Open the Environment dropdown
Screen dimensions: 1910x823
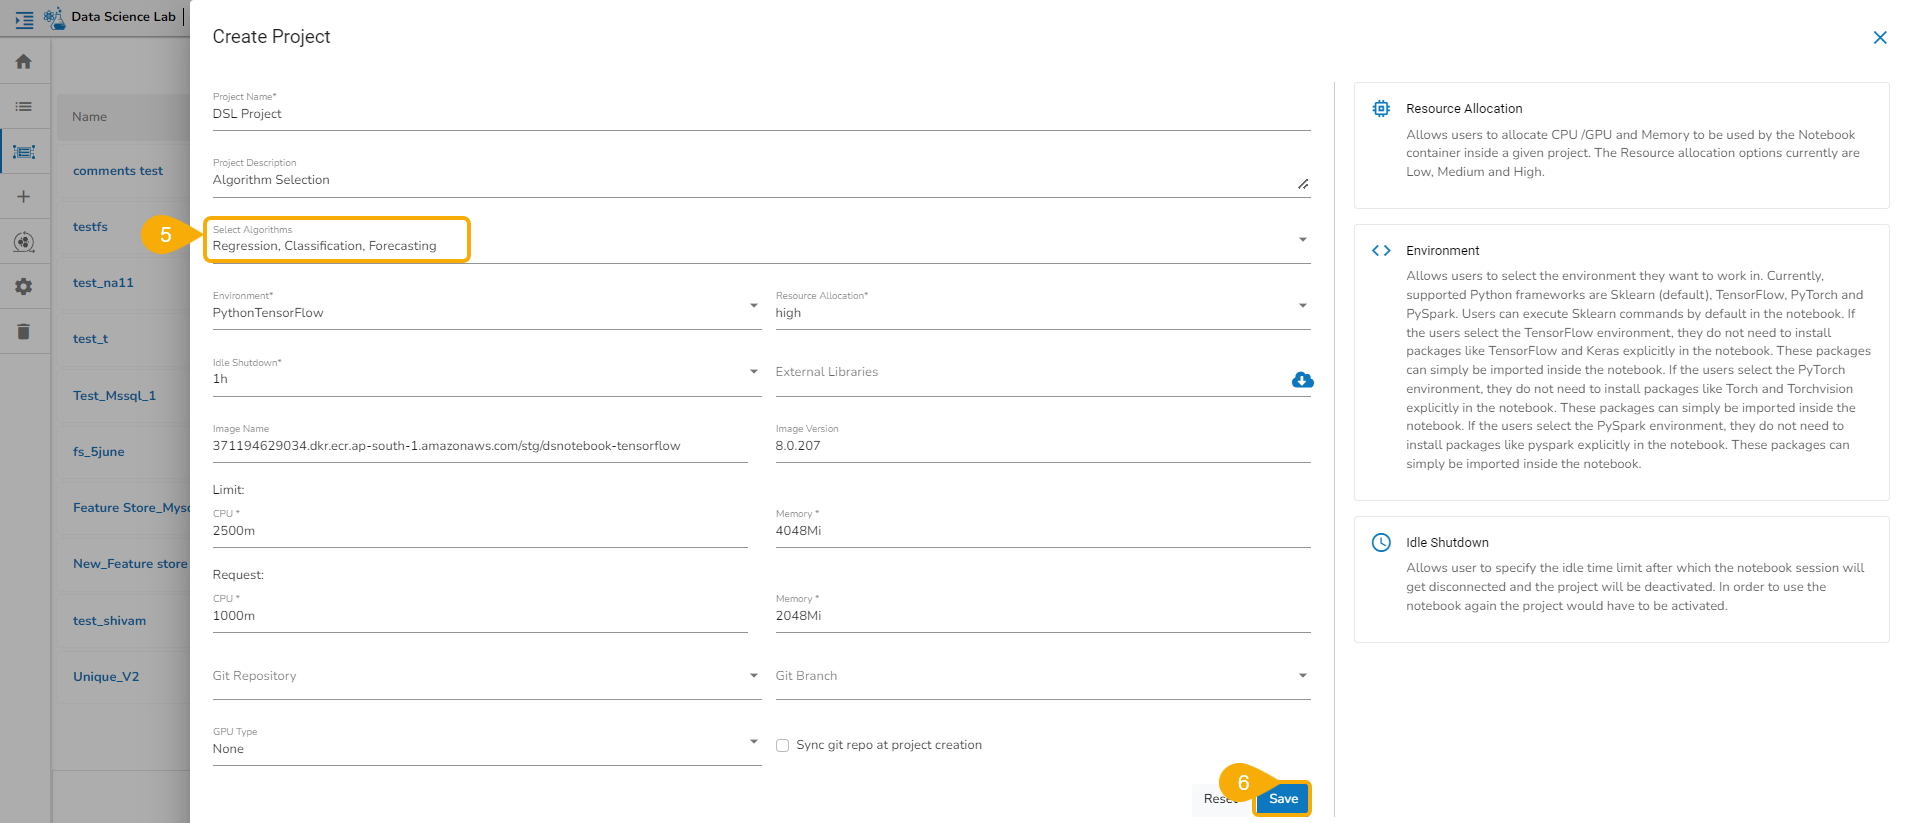click(753, 306)
